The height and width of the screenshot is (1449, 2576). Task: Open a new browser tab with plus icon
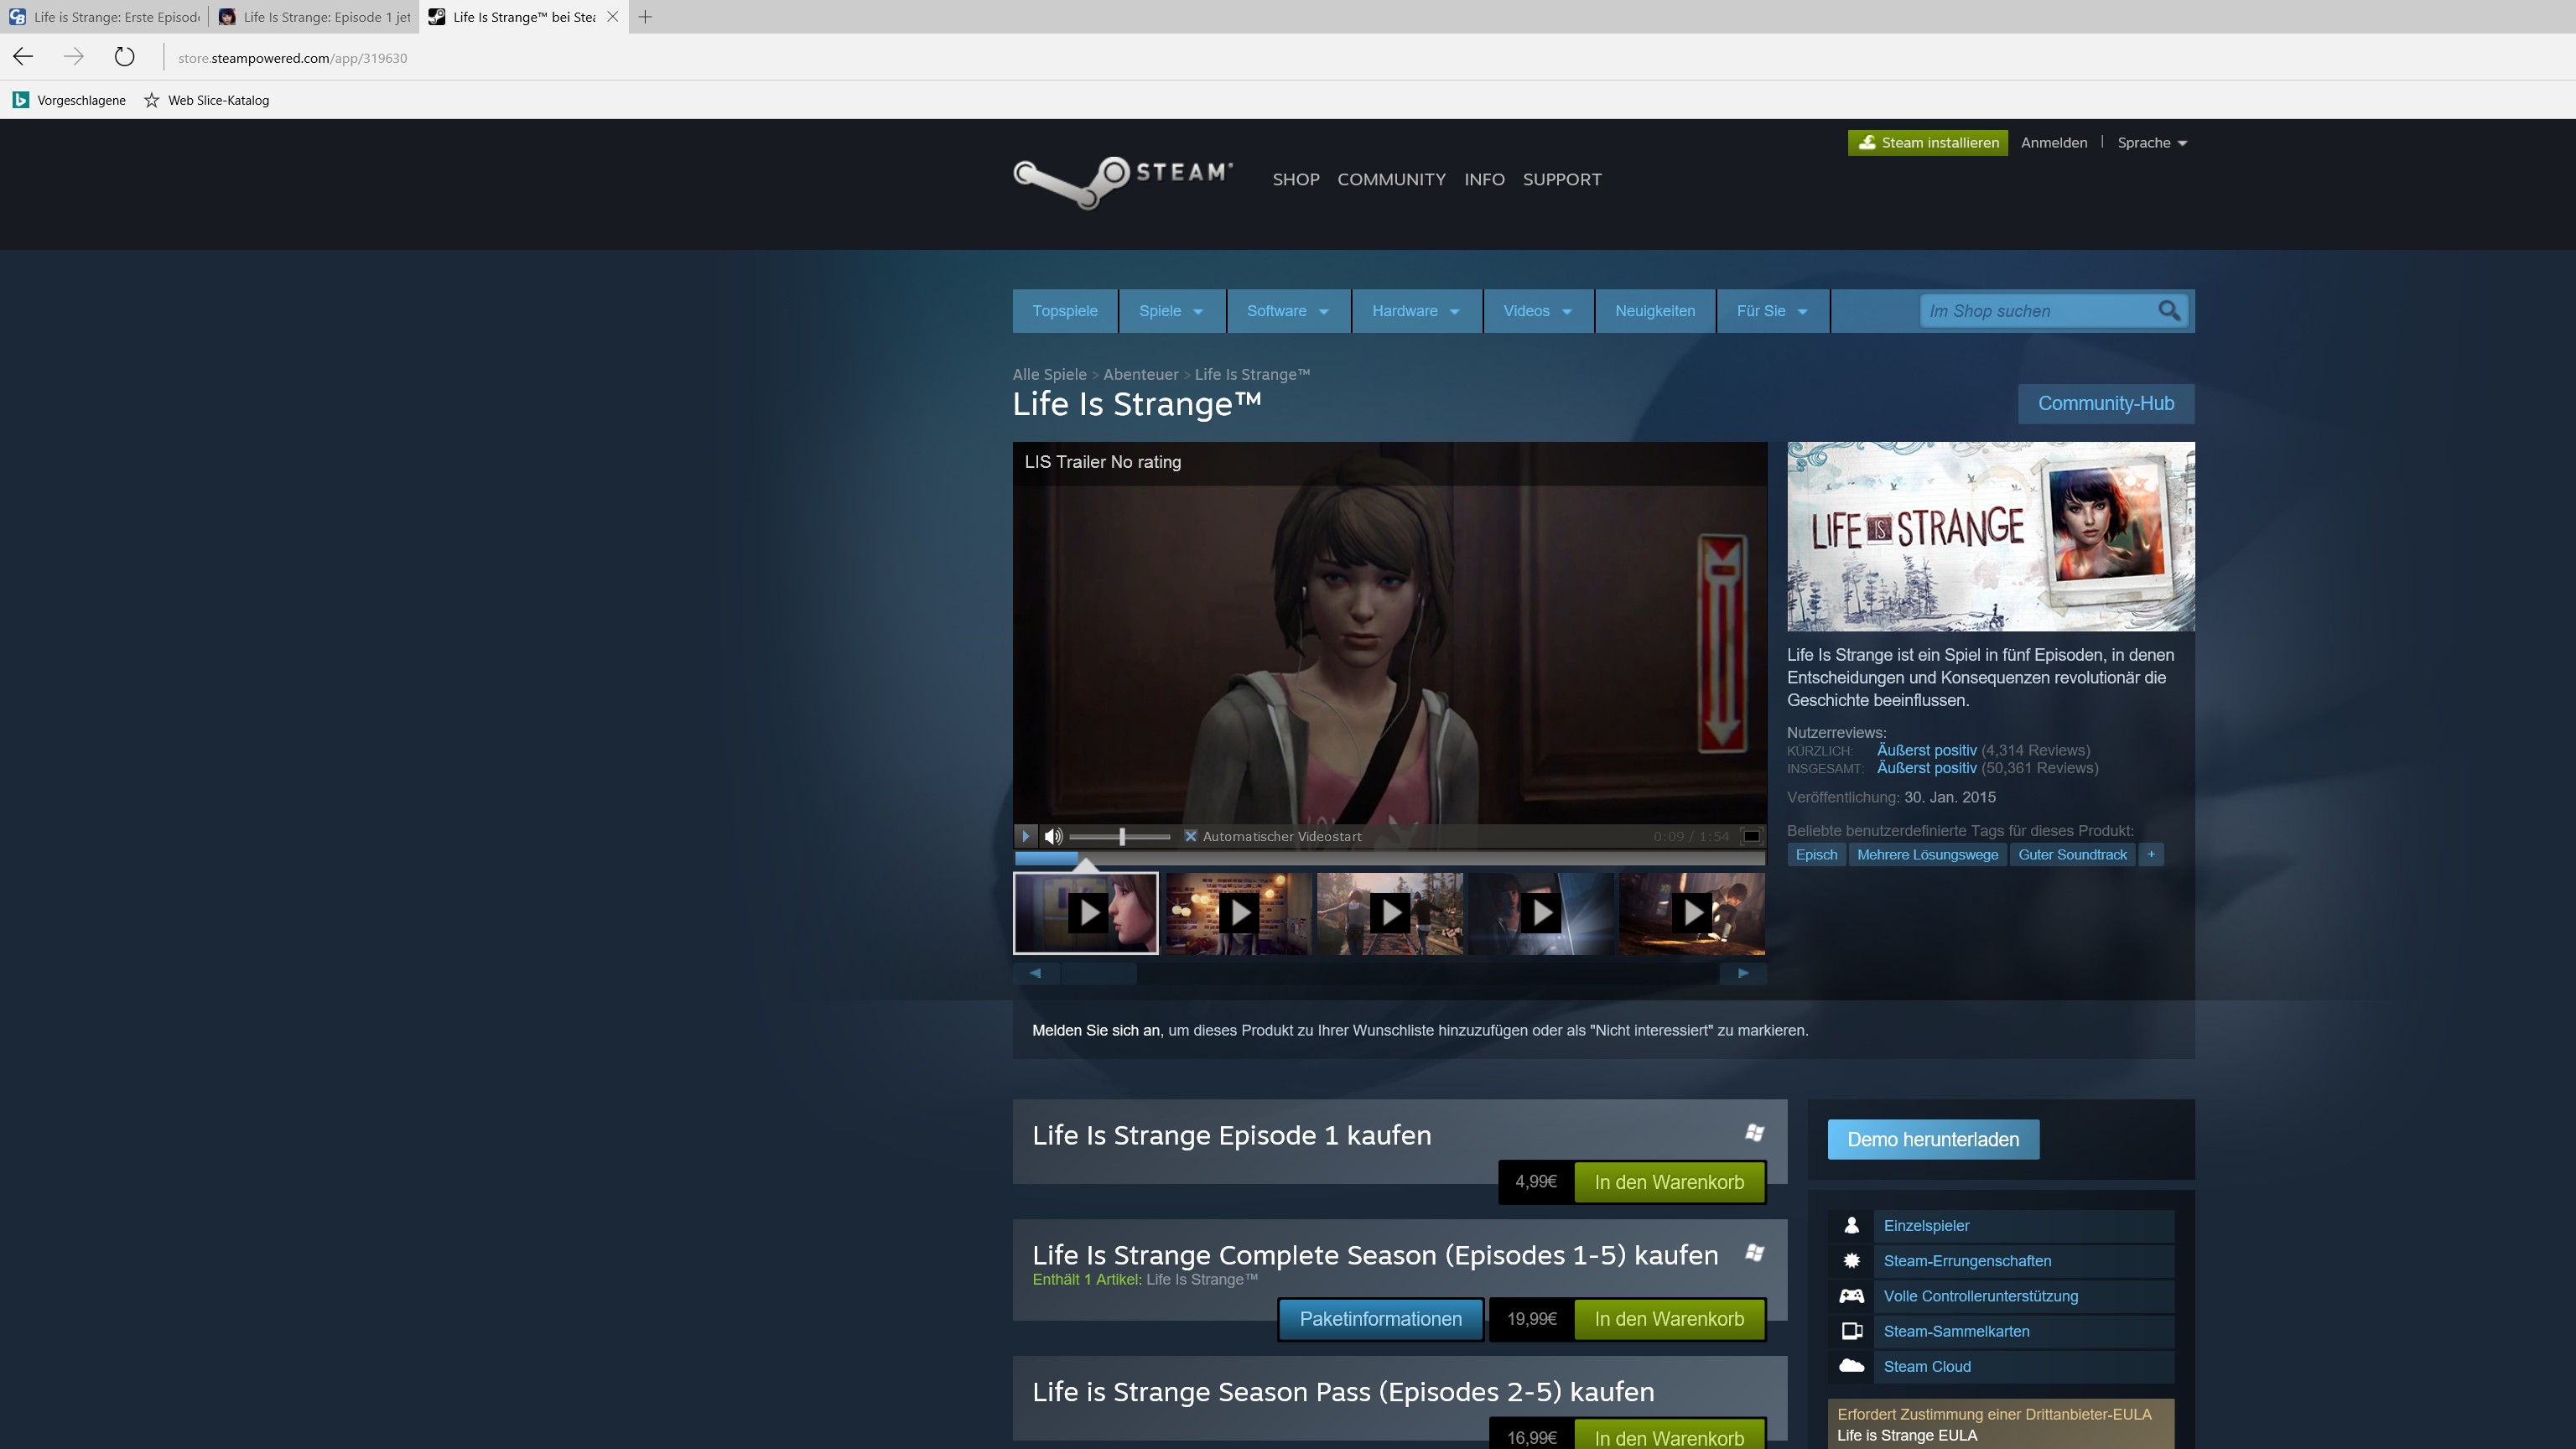pyautogui.click(x=645, y=17)
